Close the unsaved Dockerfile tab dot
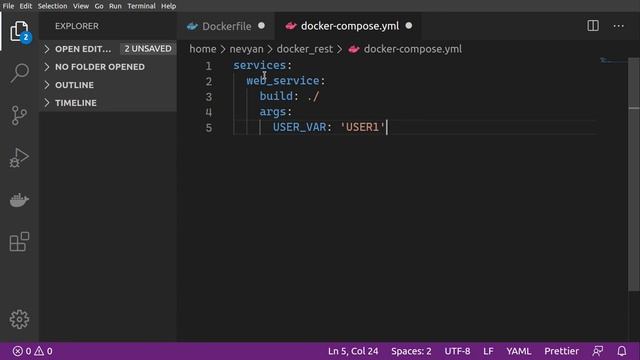Viewport: 640px width, 360px height. [262, 26]
